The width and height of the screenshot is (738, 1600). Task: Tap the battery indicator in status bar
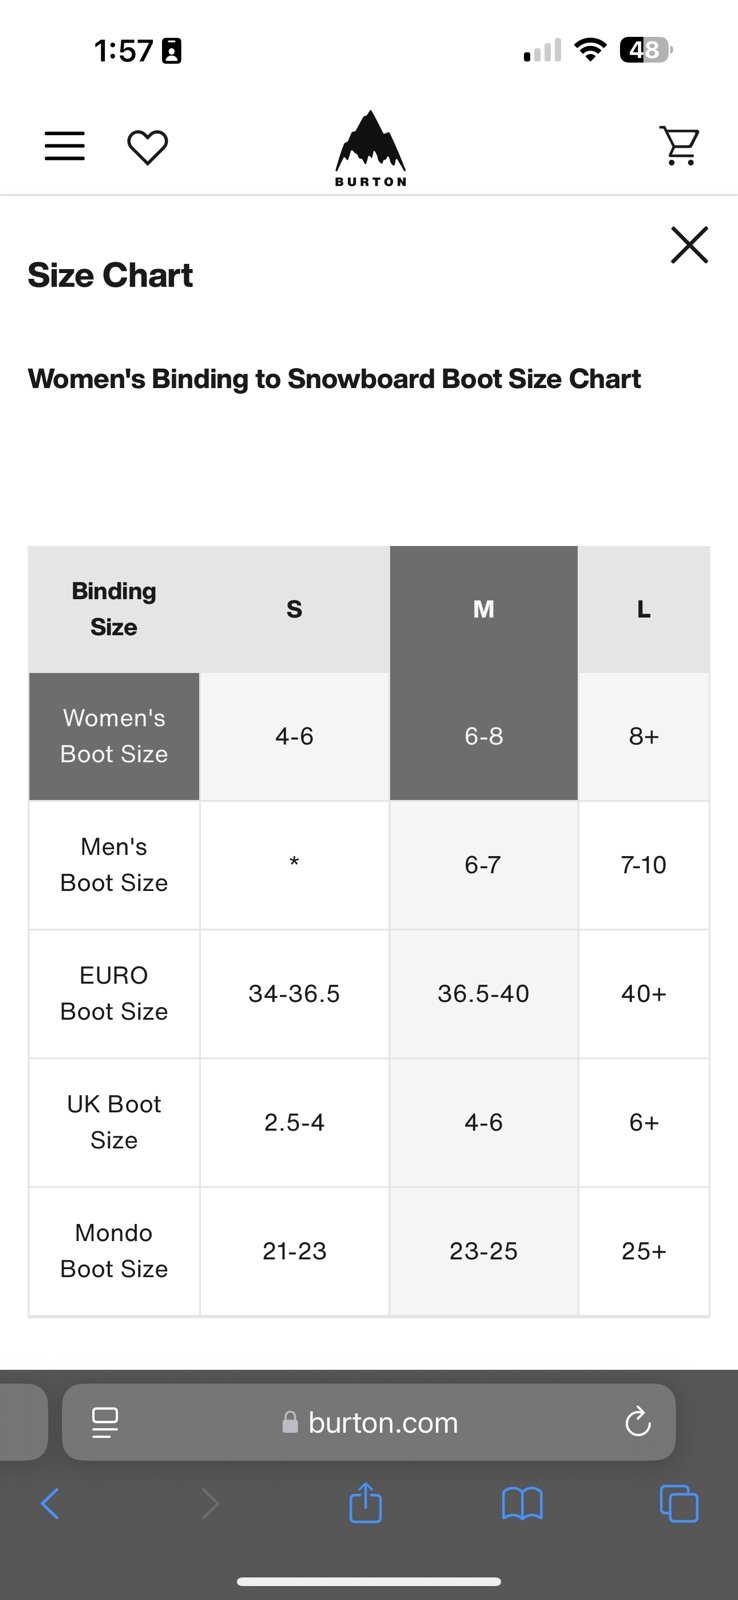click(x=647, y=50)
